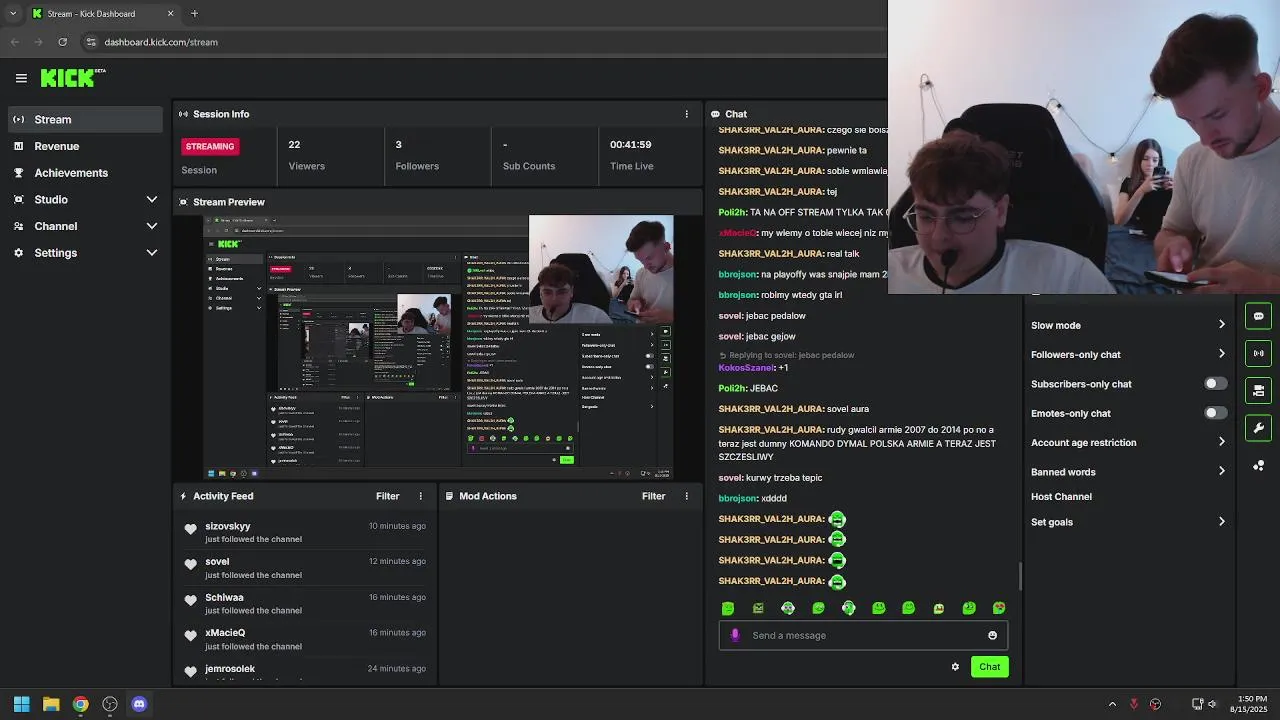Image resolution: width=1280 pixels, height=720 pixels.
Task: Click the 22 Viewers count
Action: click(294, 145)
